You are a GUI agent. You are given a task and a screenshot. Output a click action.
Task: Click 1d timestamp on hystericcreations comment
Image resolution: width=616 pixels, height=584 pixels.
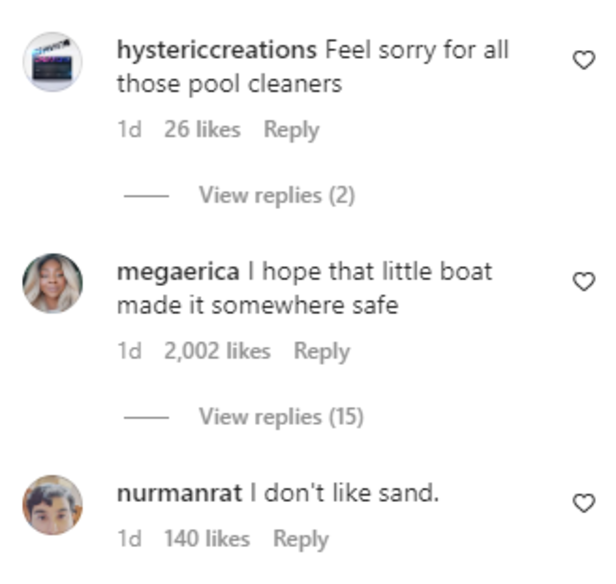[129, 129]
